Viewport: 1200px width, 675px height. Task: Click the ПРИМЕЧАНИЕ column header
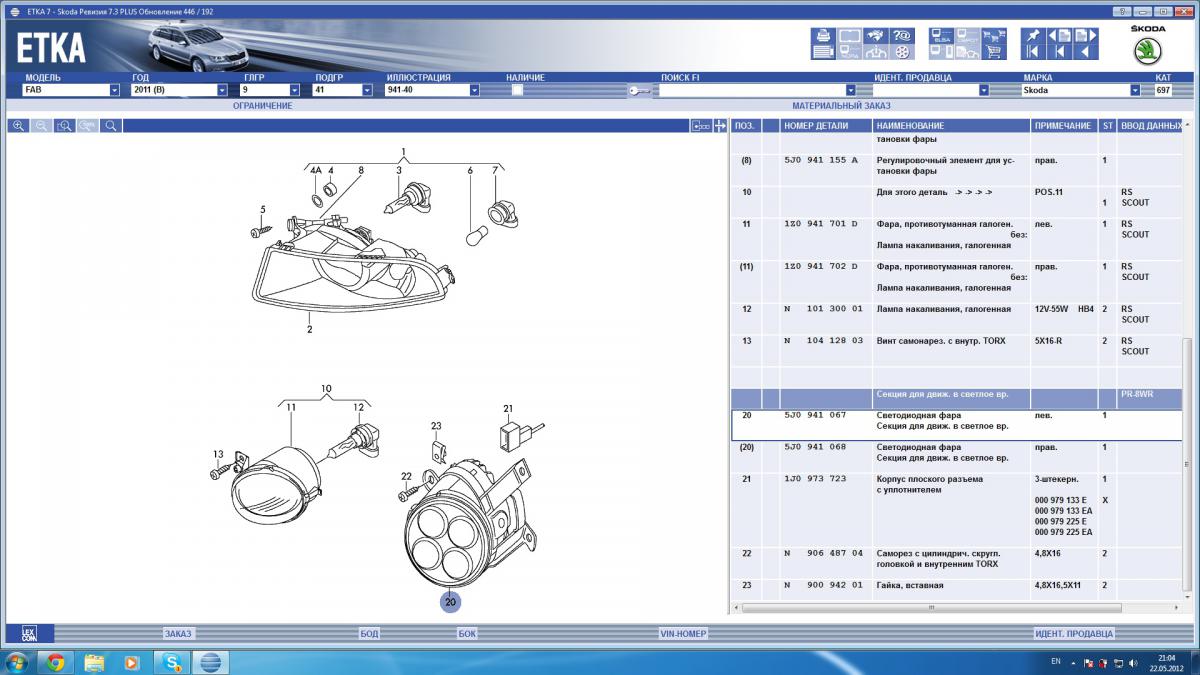pos(1064,126)
